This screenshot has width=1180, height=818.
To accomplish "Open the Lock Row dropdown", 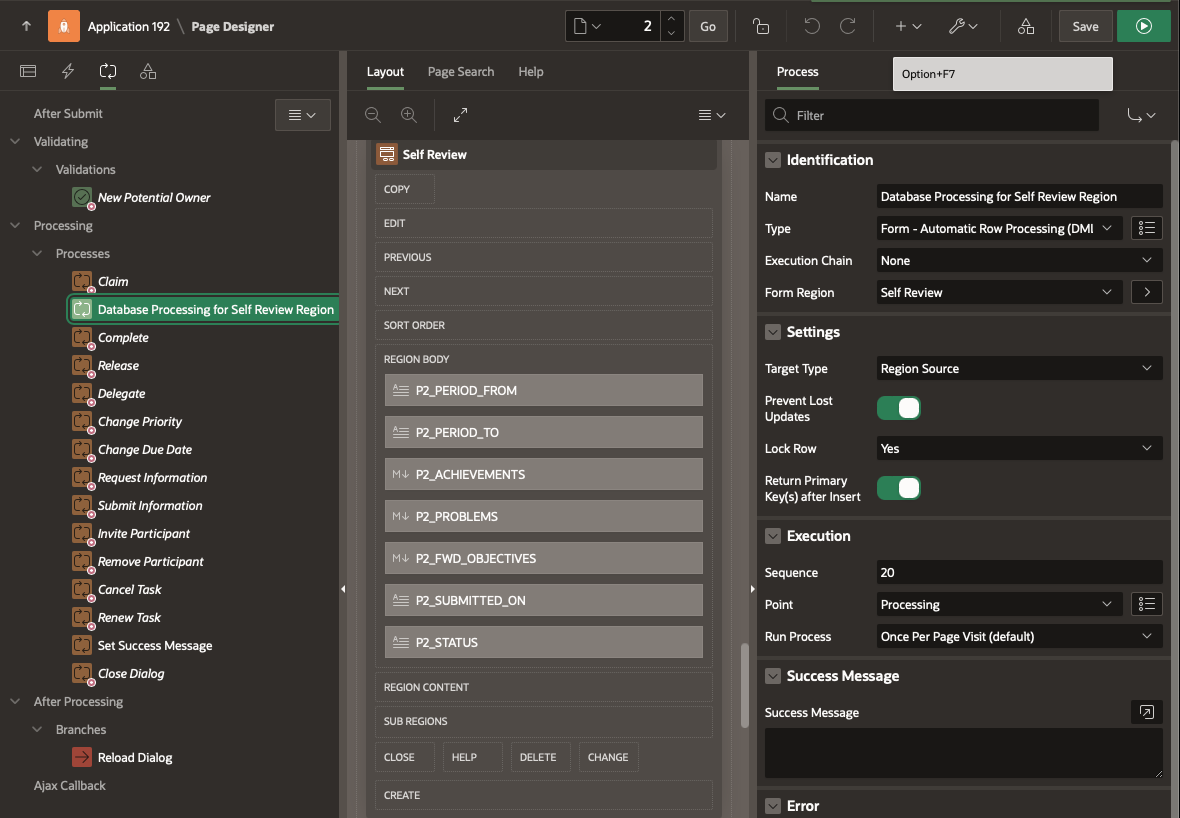I will [1019, 449].
